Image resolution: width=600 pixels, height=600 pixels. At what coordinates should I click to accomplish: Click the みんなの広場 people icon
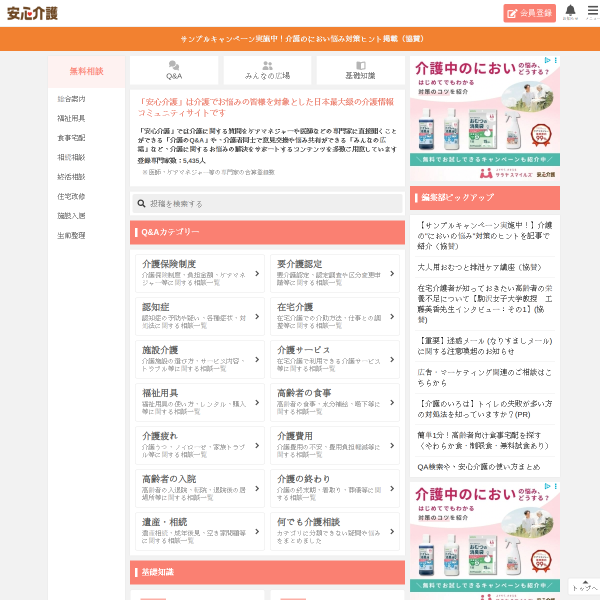pos(267,65)
